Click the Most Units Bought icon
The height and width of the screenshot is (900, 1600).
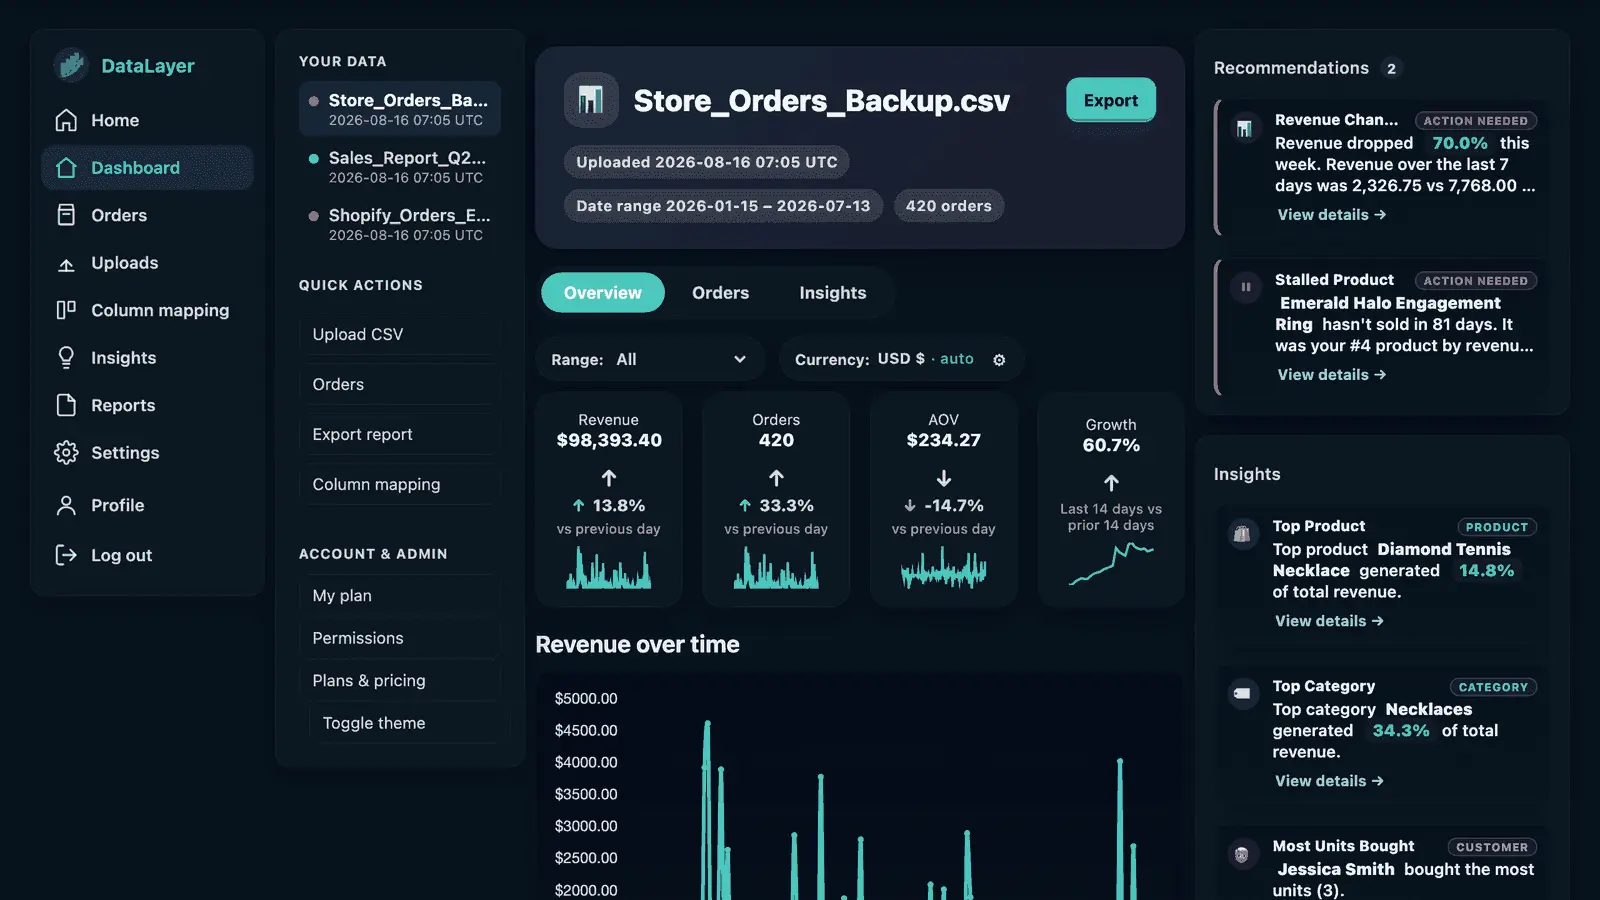point(1242,854)
